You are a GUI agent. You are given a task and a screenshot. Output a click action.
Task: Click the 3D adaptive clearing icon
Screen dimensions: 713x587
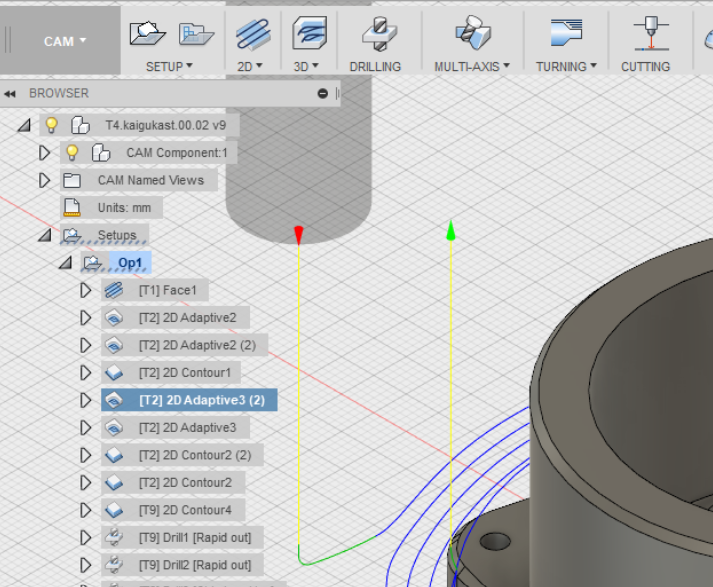pyautogui.click(x=309, y=32)
